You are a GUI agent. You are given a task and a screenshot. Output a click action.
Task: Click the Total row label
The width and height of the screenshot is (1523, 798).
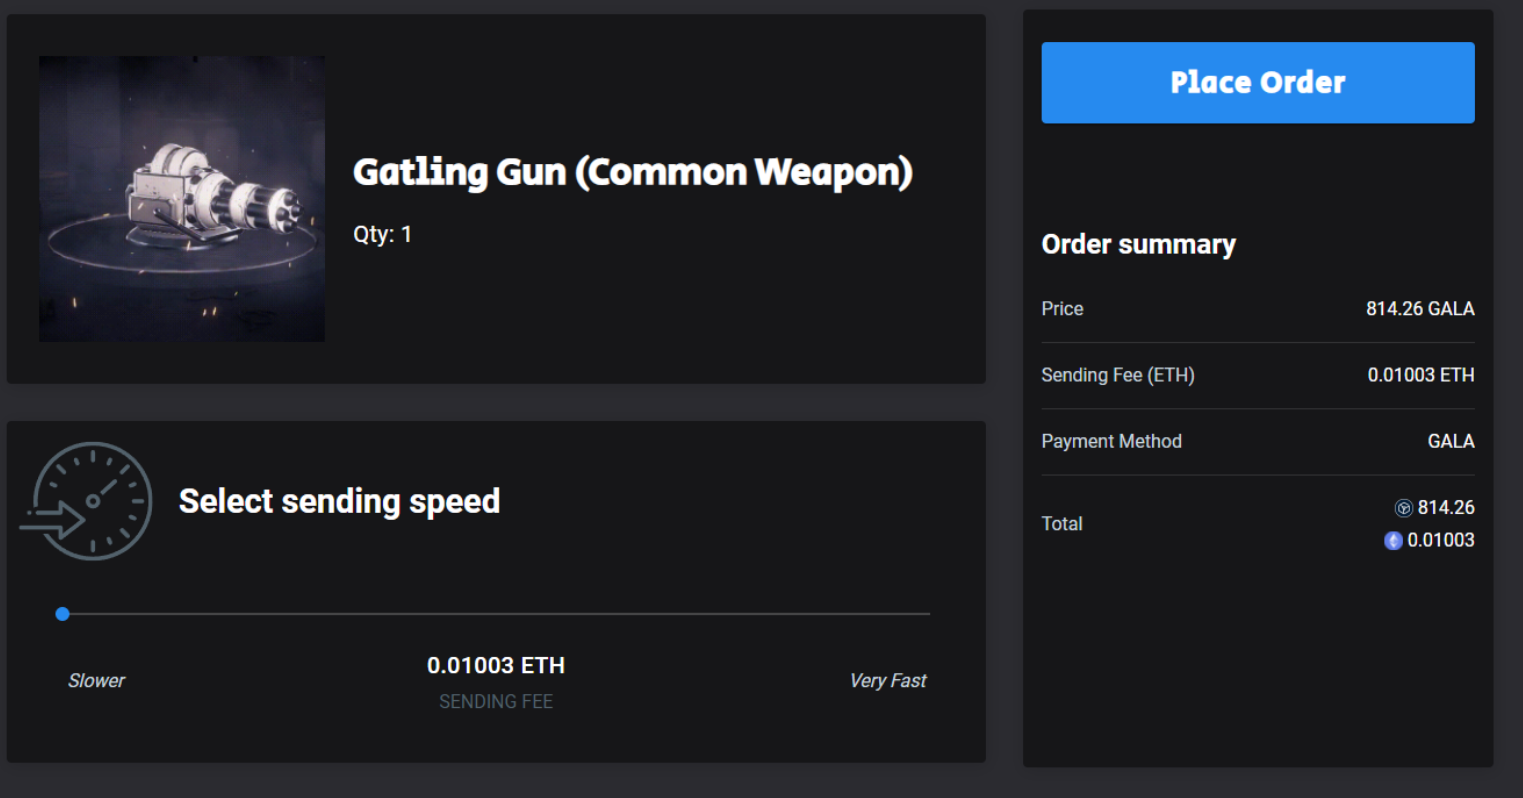click(1061, 524)
